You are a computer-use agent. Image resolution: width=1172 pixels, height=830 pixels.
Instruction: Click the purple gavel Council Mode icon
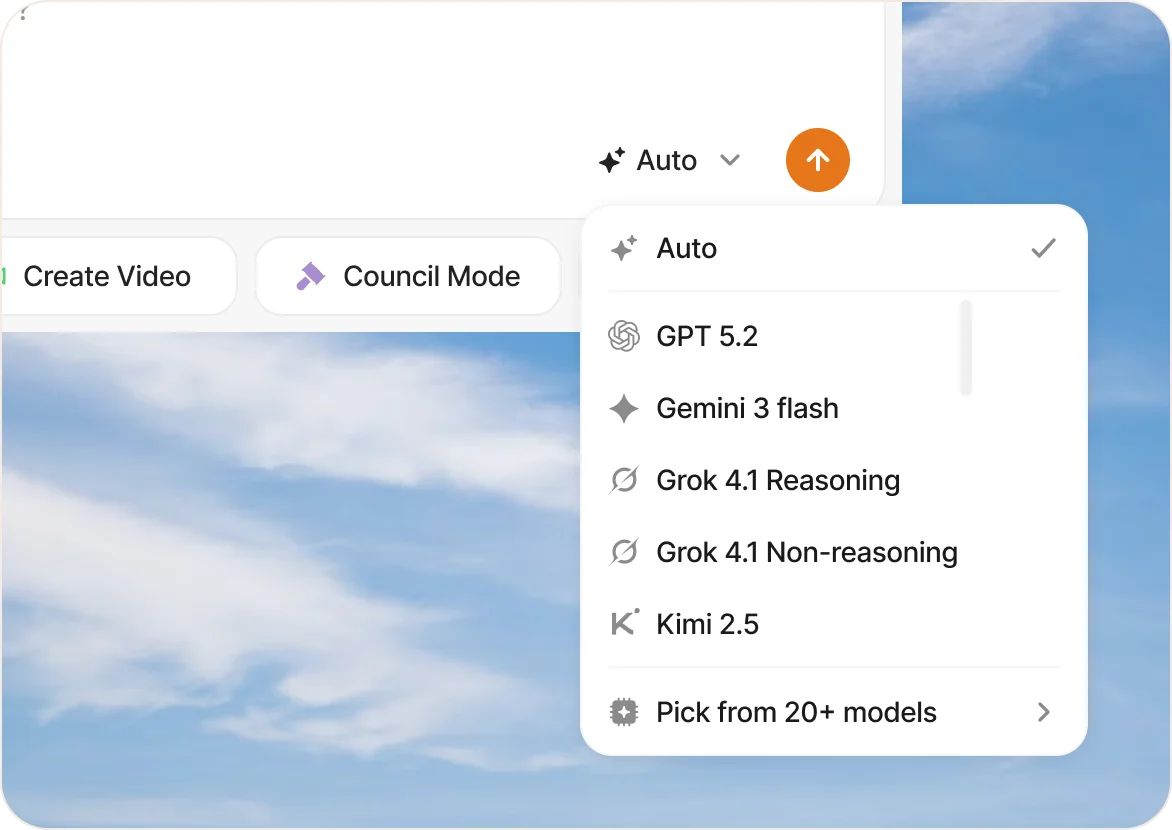pos(311,276)
